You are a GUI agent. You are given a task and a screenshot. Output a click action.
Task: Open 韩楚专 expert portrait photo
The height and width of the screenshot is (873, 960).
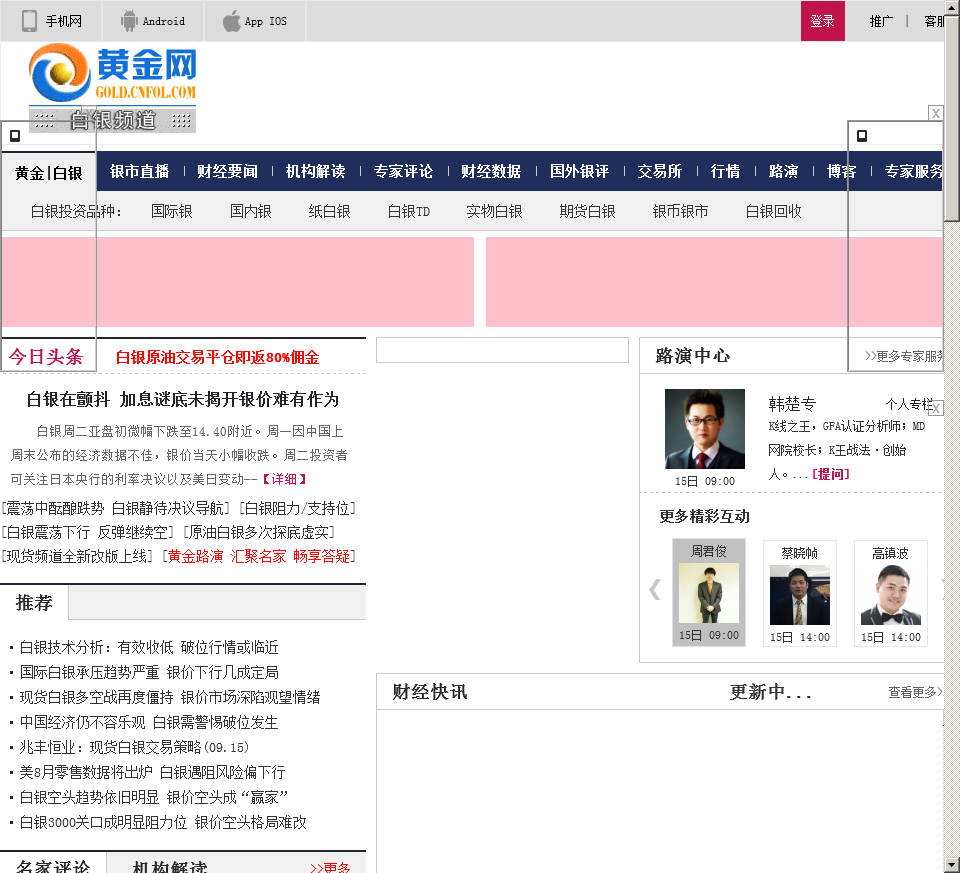coord(705,429)
